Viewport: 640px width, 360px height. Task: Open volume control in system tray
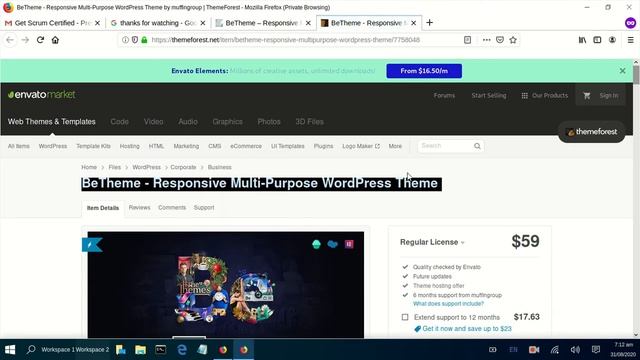pos(575,350)
